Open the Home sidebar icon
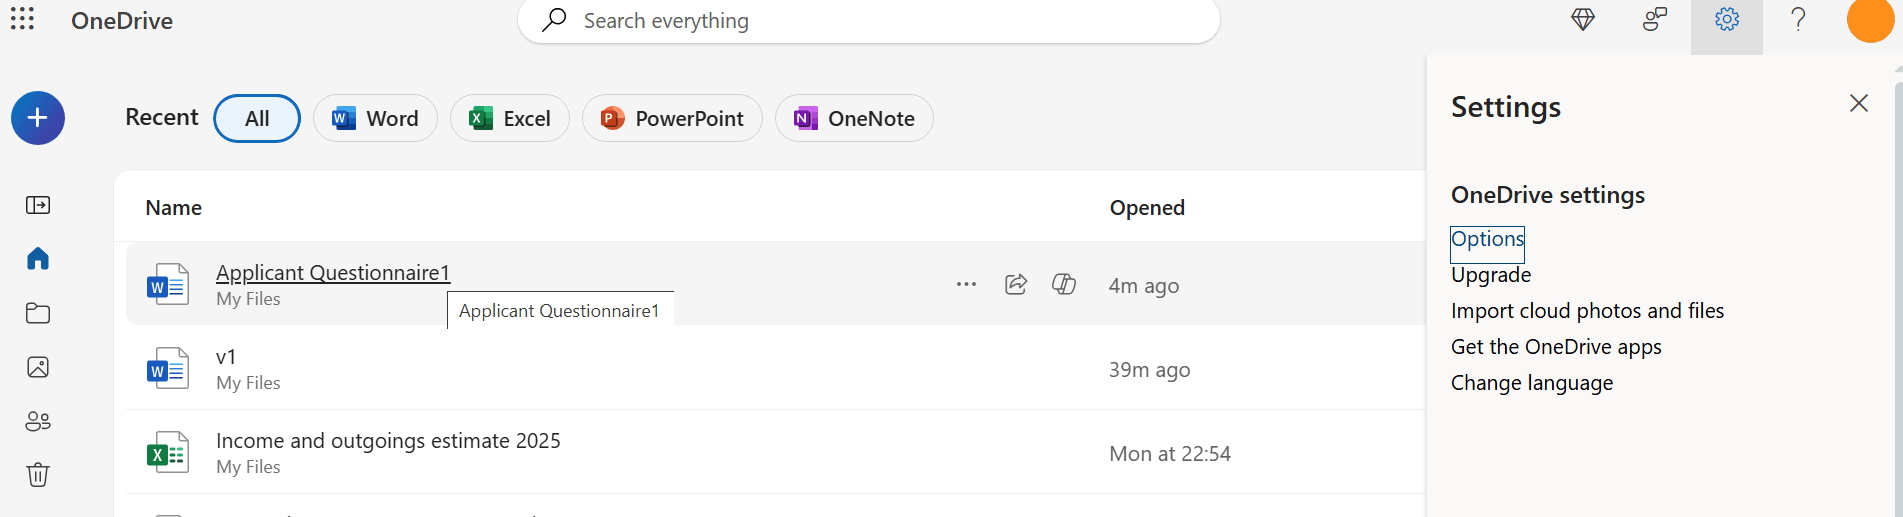Image resolution: width=1903 pixels, height=517 pixels. 38,259
